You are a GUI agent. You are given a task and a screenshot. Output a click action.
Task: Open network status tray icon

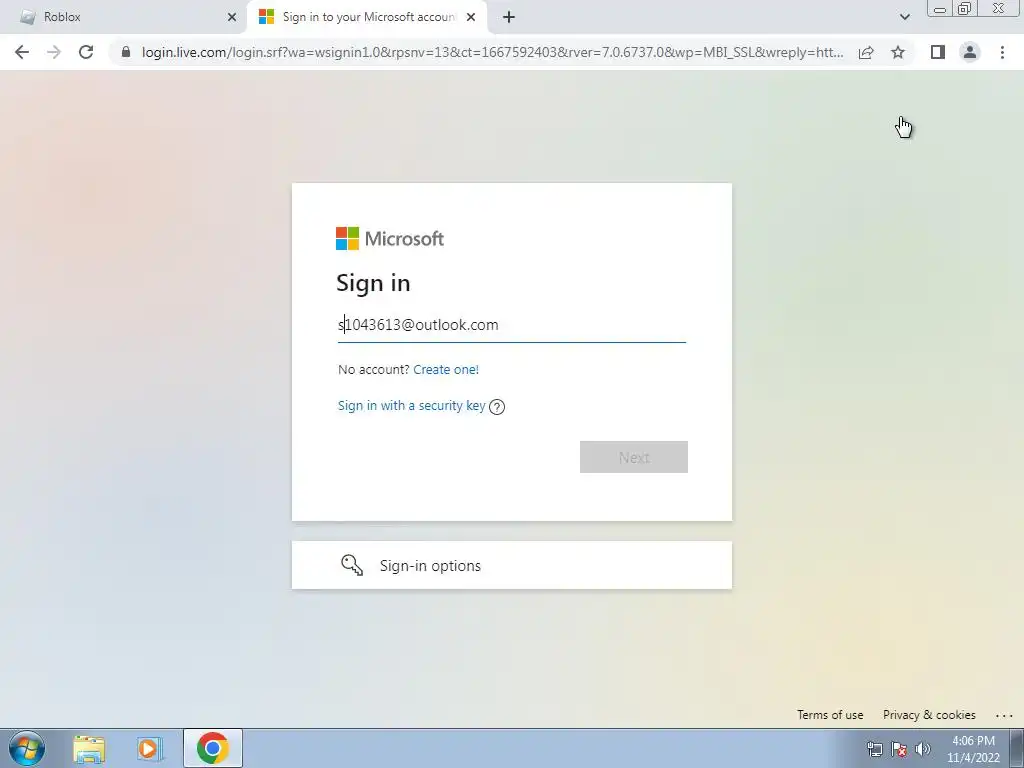pos(874,749)
